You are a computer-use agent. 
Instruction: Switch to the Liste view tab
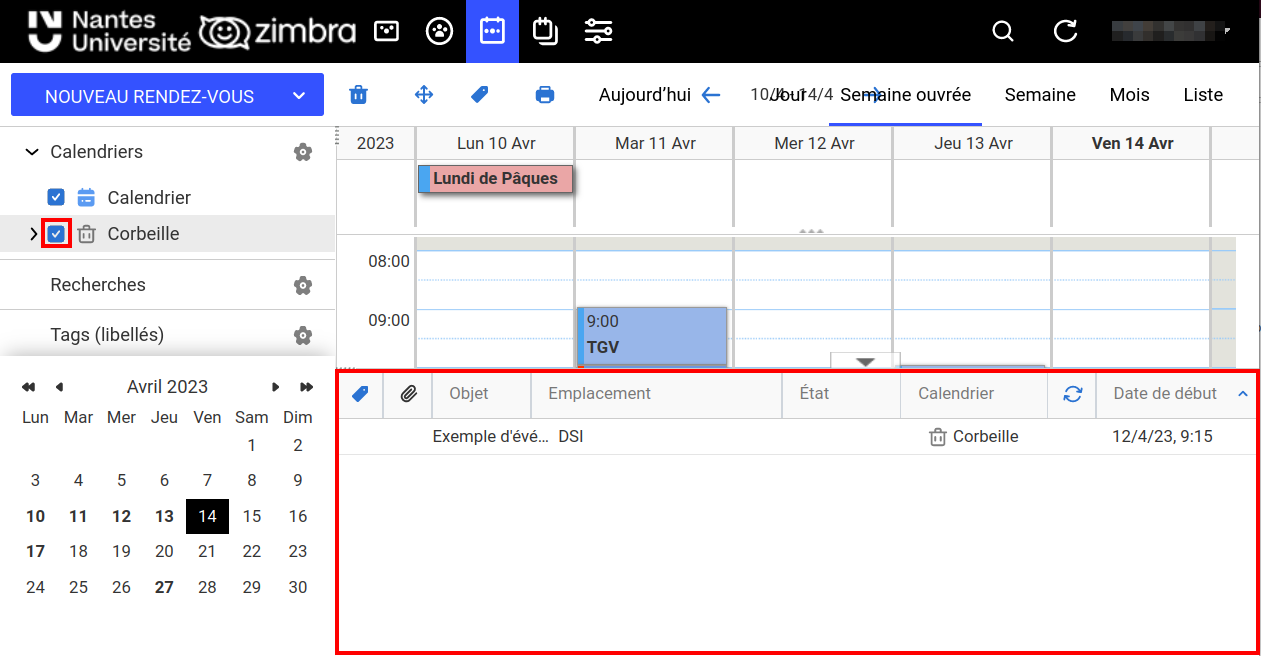1202,94
